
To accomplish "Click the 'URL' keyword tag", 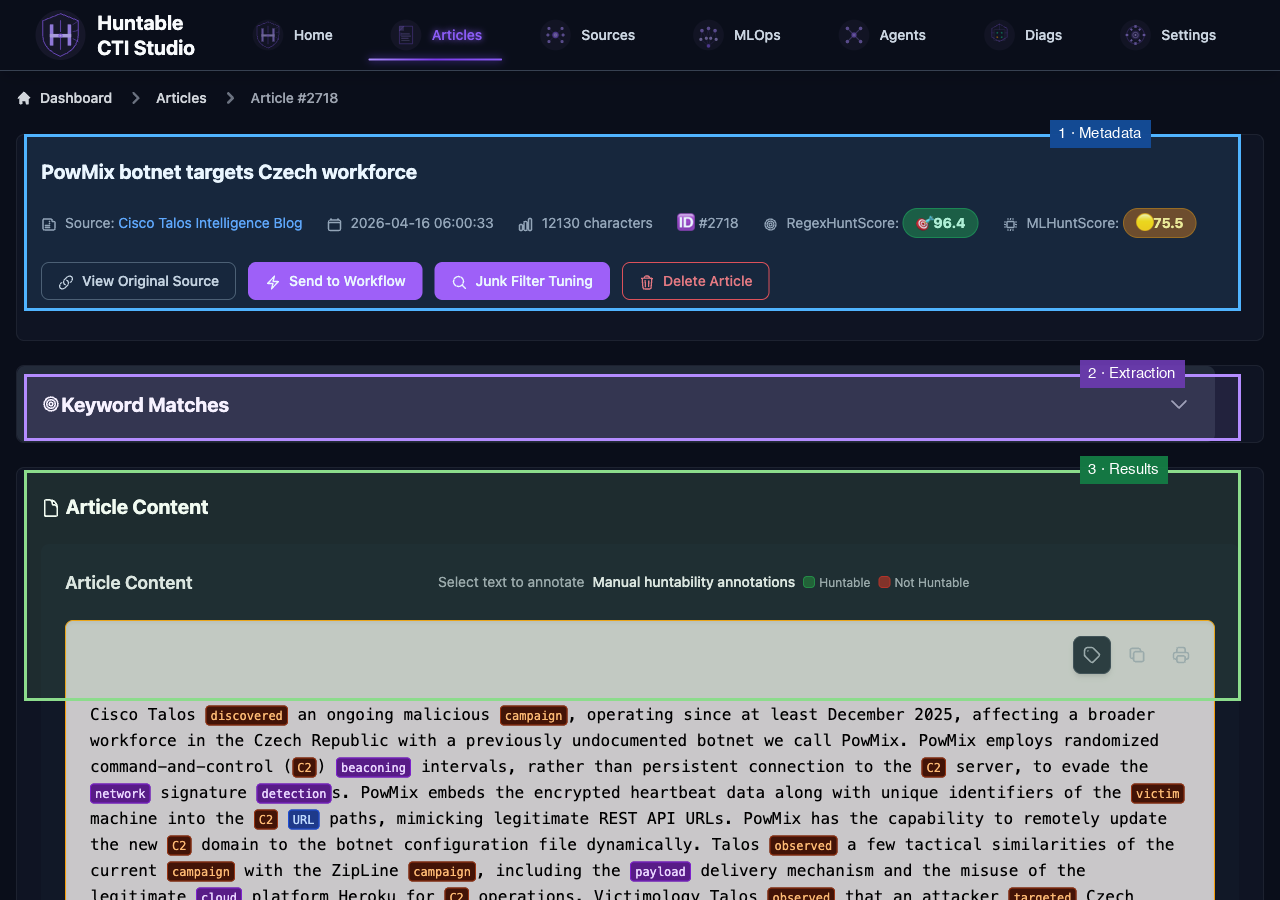I will pyautogui.click(x=304, y=819).
